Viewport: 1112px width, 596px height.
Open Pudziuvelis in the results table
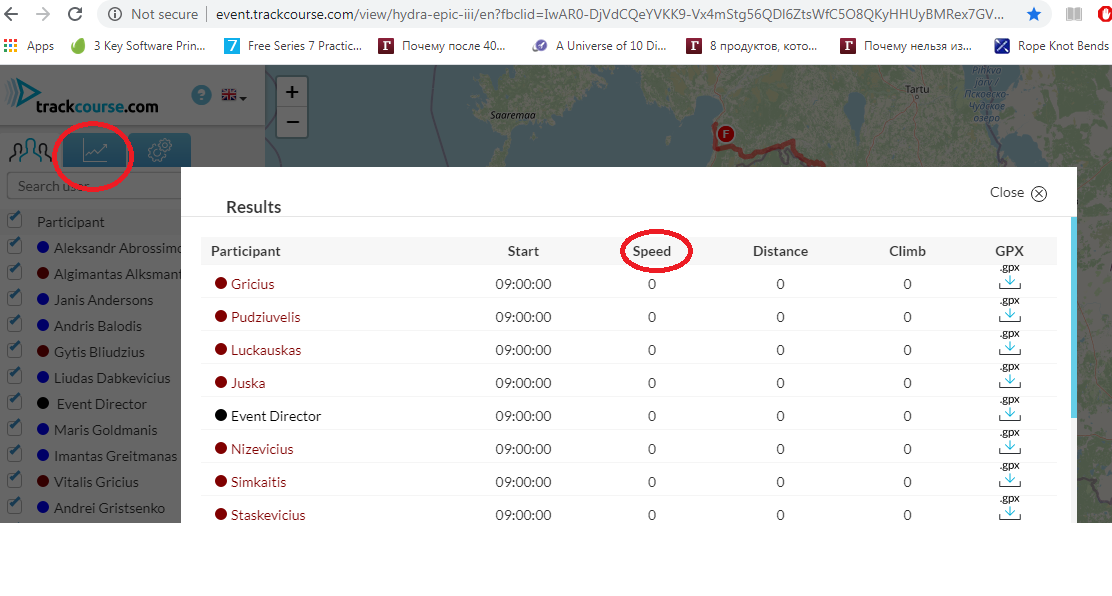265,317
